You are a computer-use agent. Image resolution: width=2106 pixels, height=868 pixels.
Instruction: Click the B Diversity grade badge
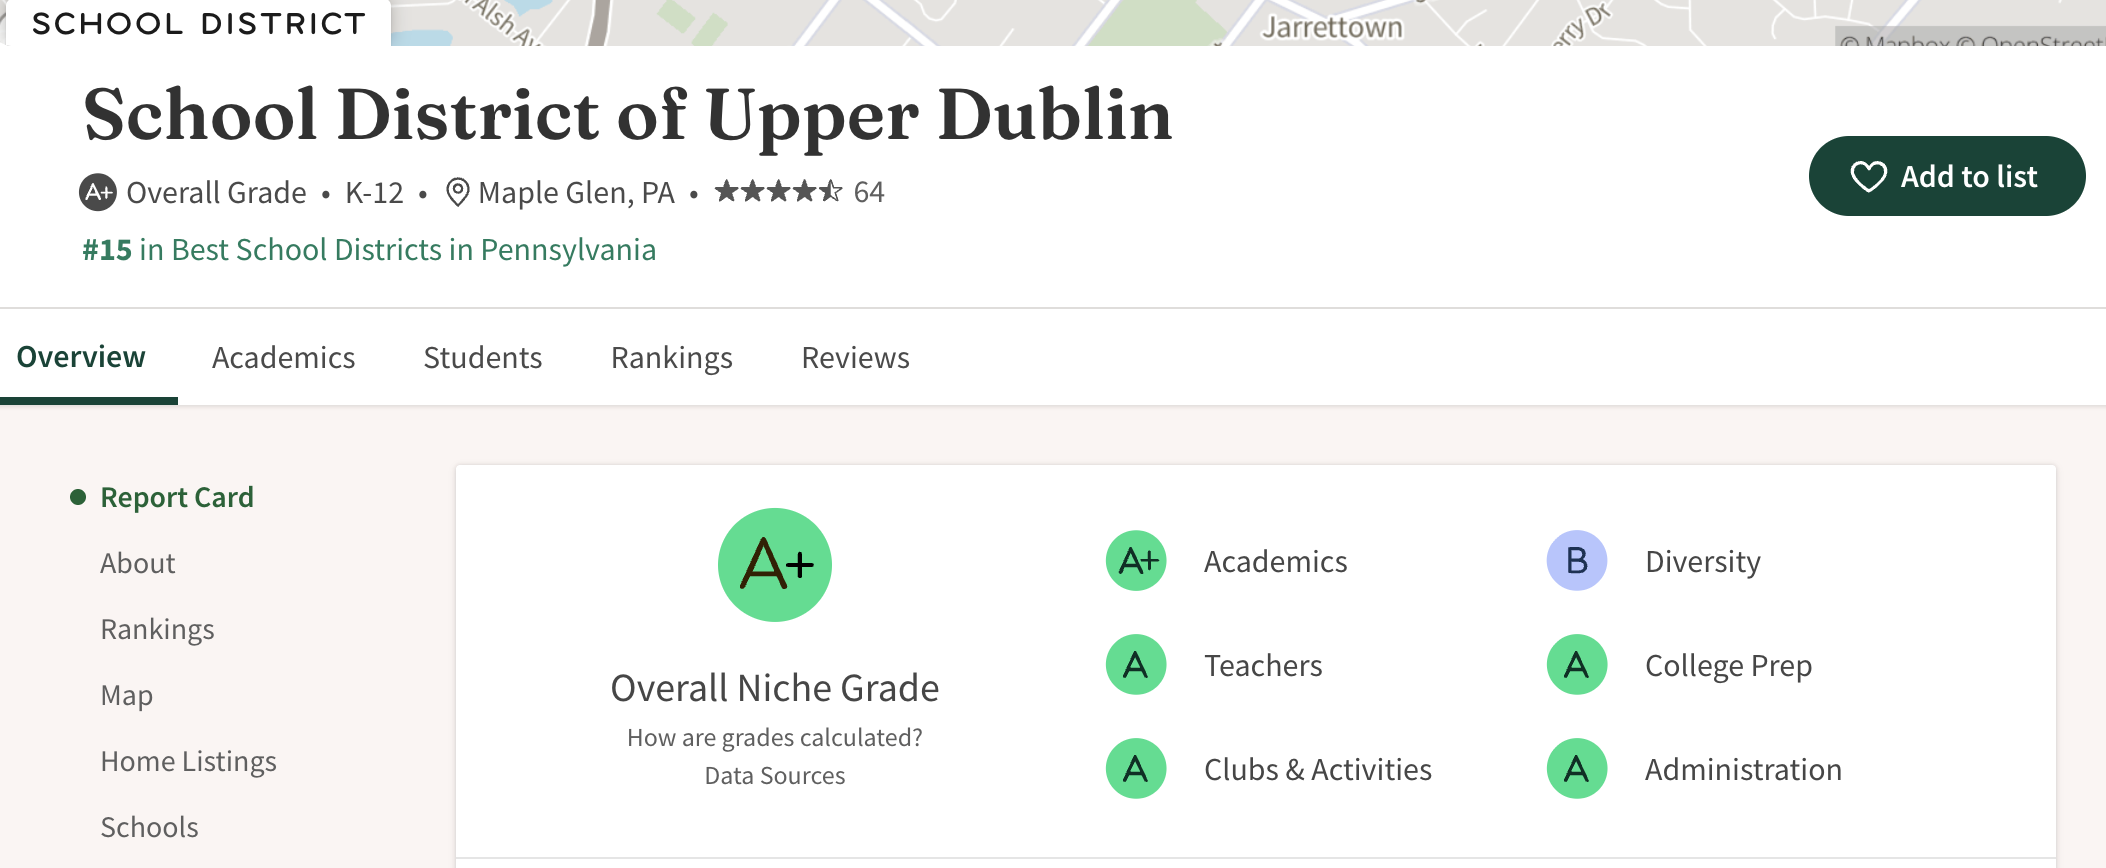click(x=1577, y=561)
